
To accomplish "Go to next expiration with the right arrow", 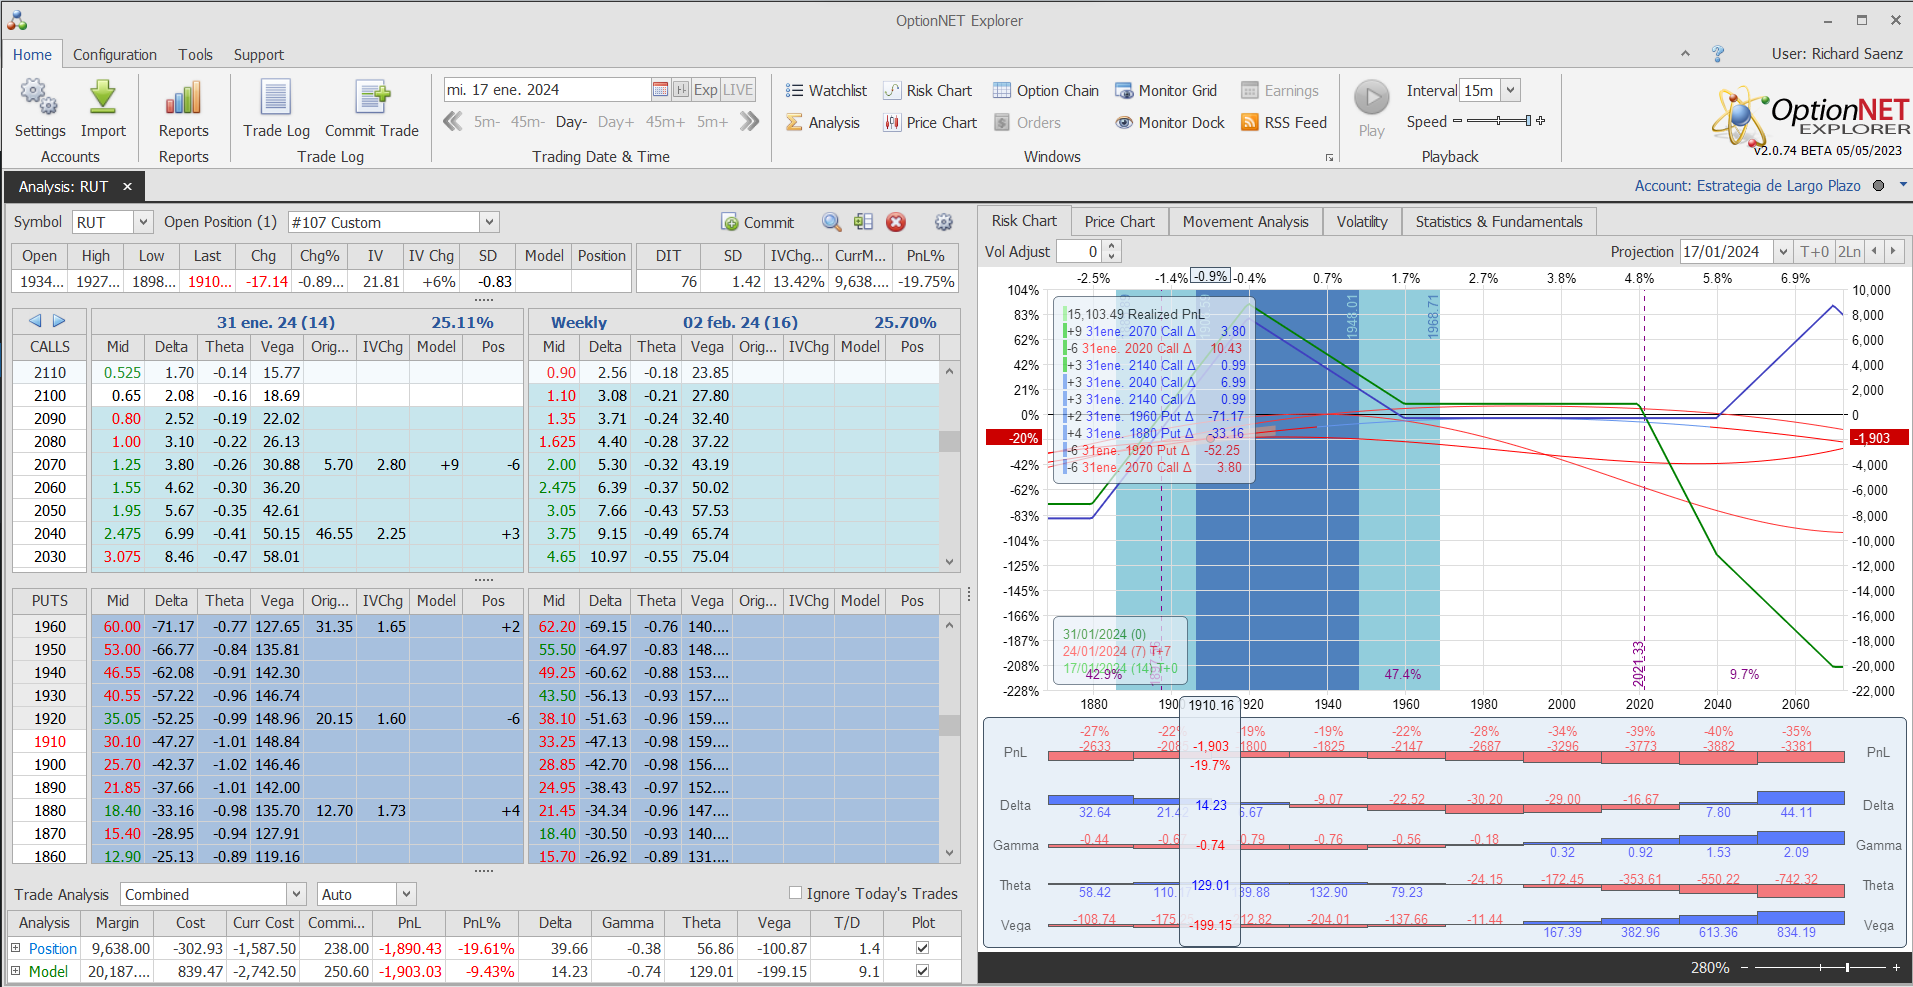I will pos(59,321).
